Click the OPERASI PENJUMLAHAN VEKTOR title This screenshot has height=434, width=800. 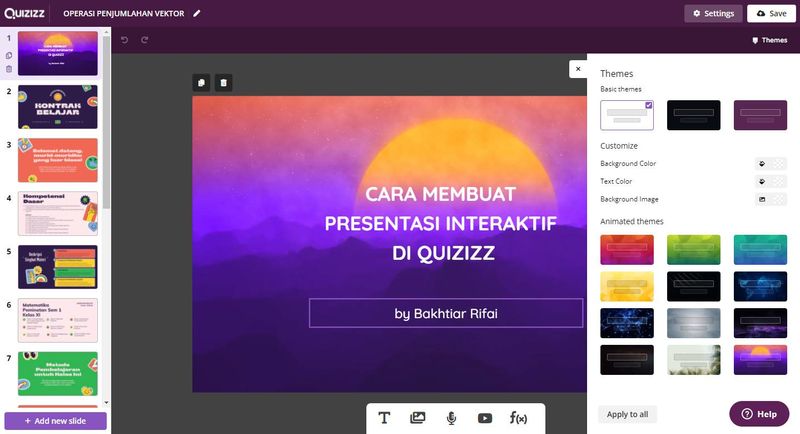[123, 14]
